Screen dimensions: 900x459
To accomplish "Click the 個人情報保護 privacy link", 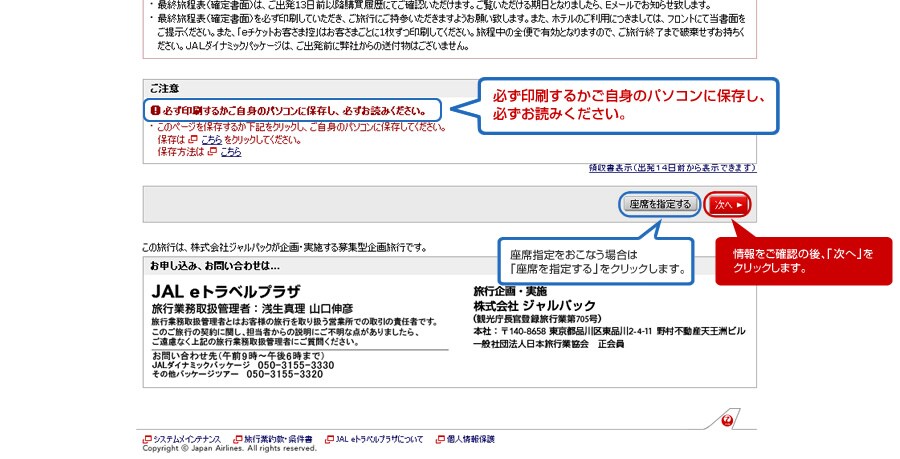I will (x=472, y=439).
